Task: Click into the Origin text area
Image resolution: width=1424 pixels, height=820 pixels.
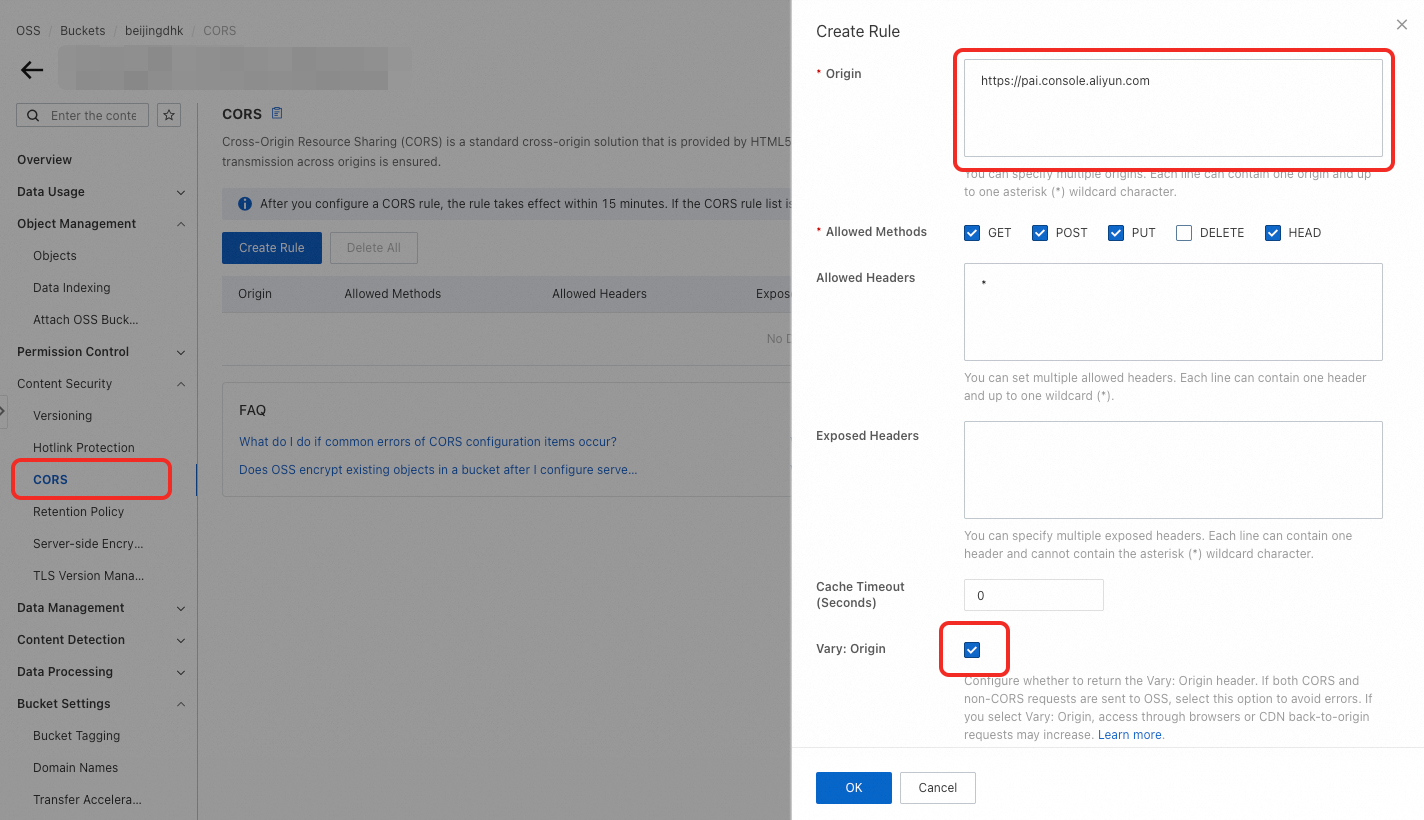Action: [1173, 108]
